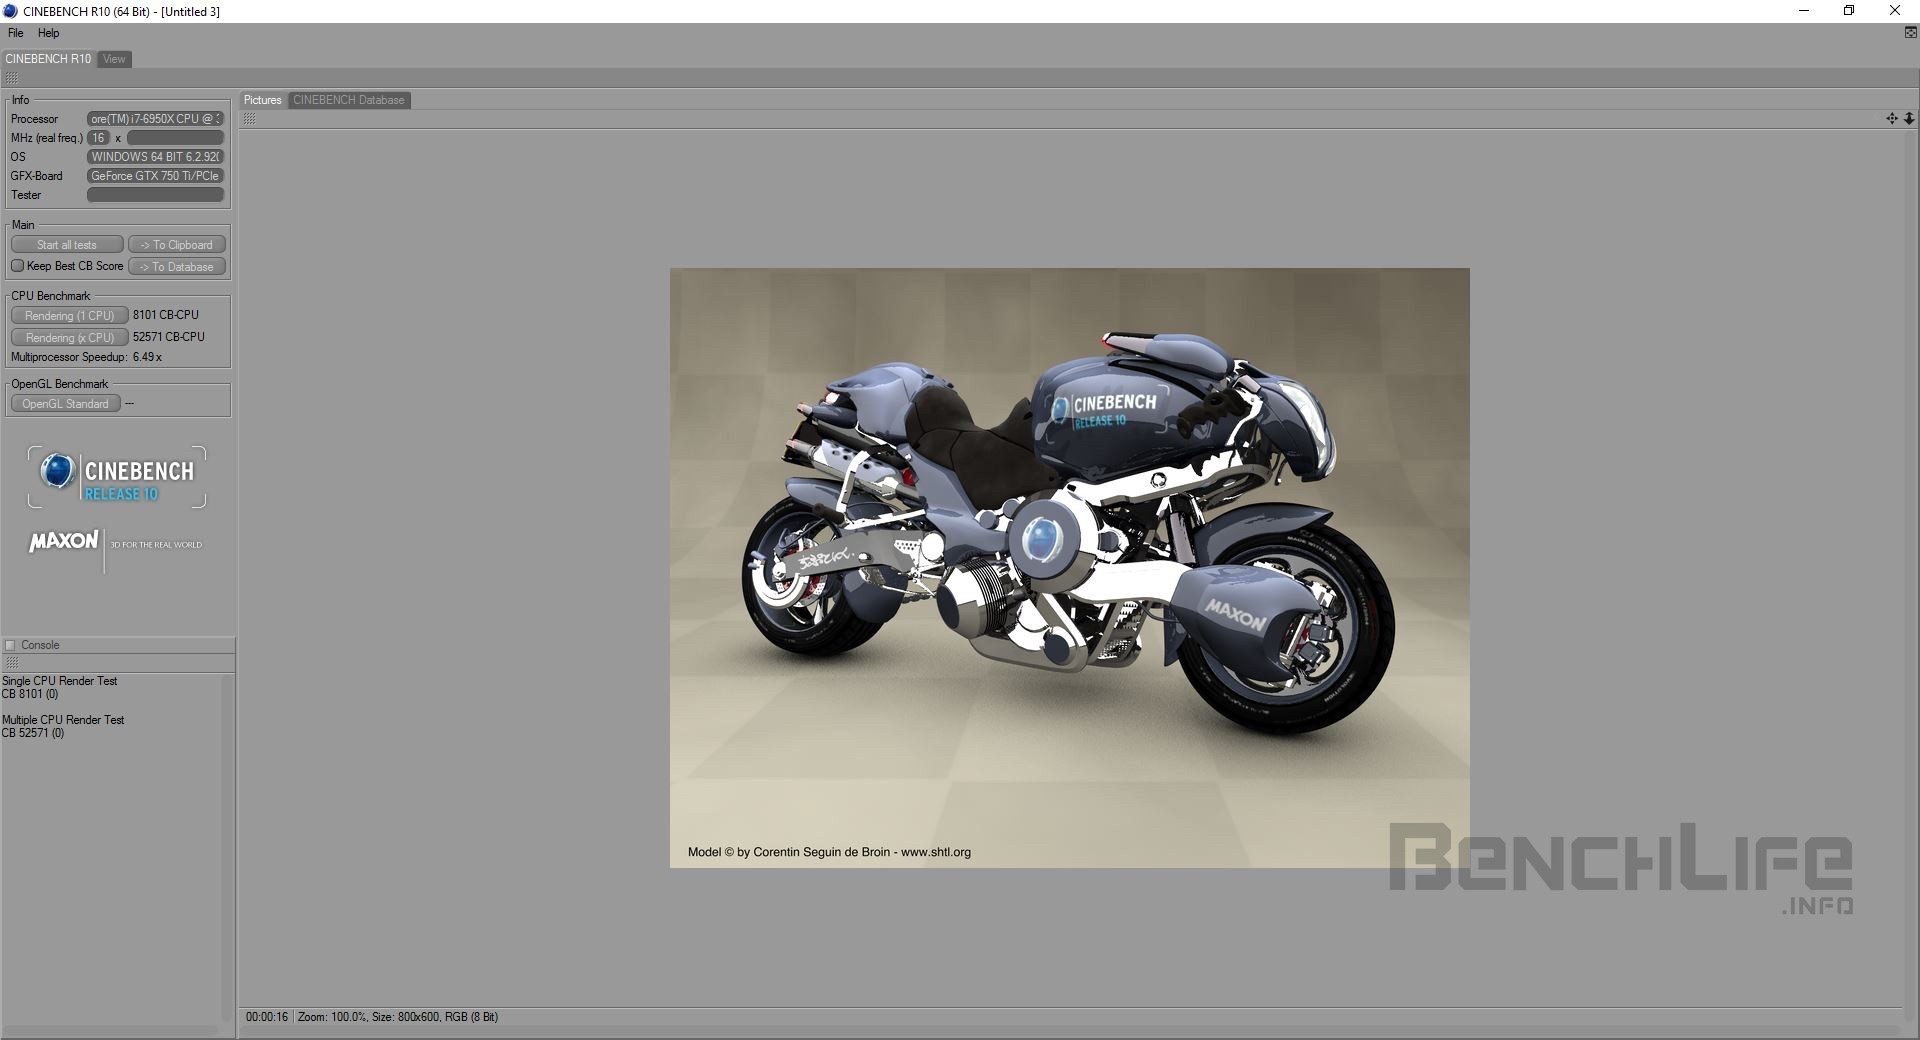Screen dimensions: 1920x1040
Task: Click the Start all tests button
Action: pyautogui.click(x=67, y=245)
